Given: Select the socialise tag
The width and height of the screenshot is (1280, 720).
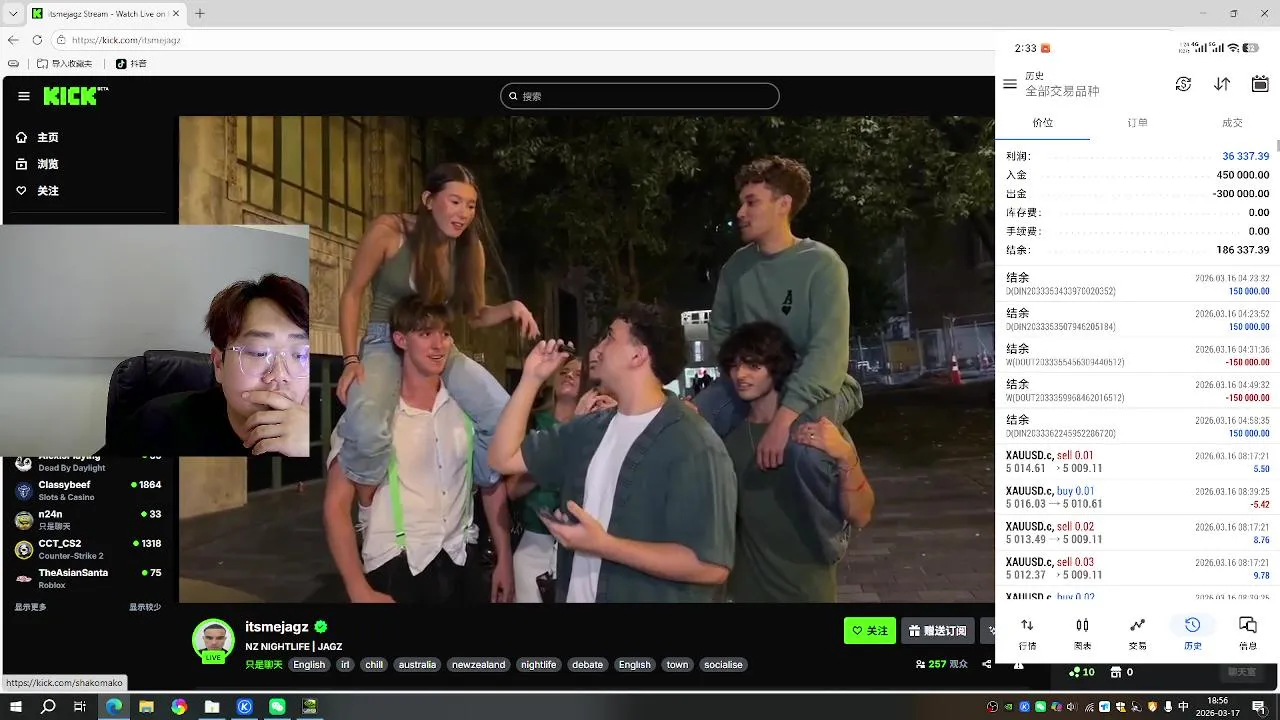Looking at the screenshot, I should pos(723,664).
